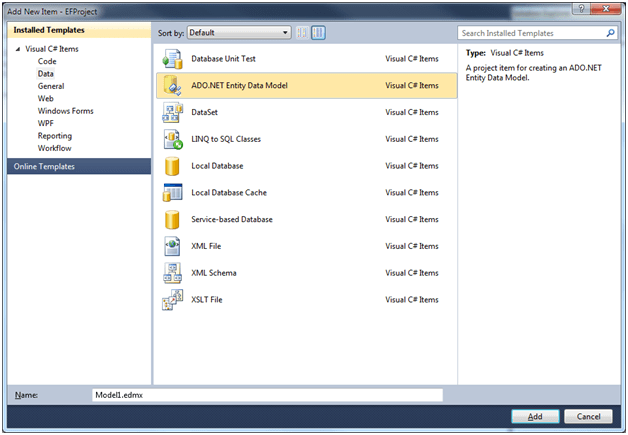The height and width of the screenshot is (435, 628).
Task: Click Visual C# Items tree root label
Action: (x=52, y=49)
